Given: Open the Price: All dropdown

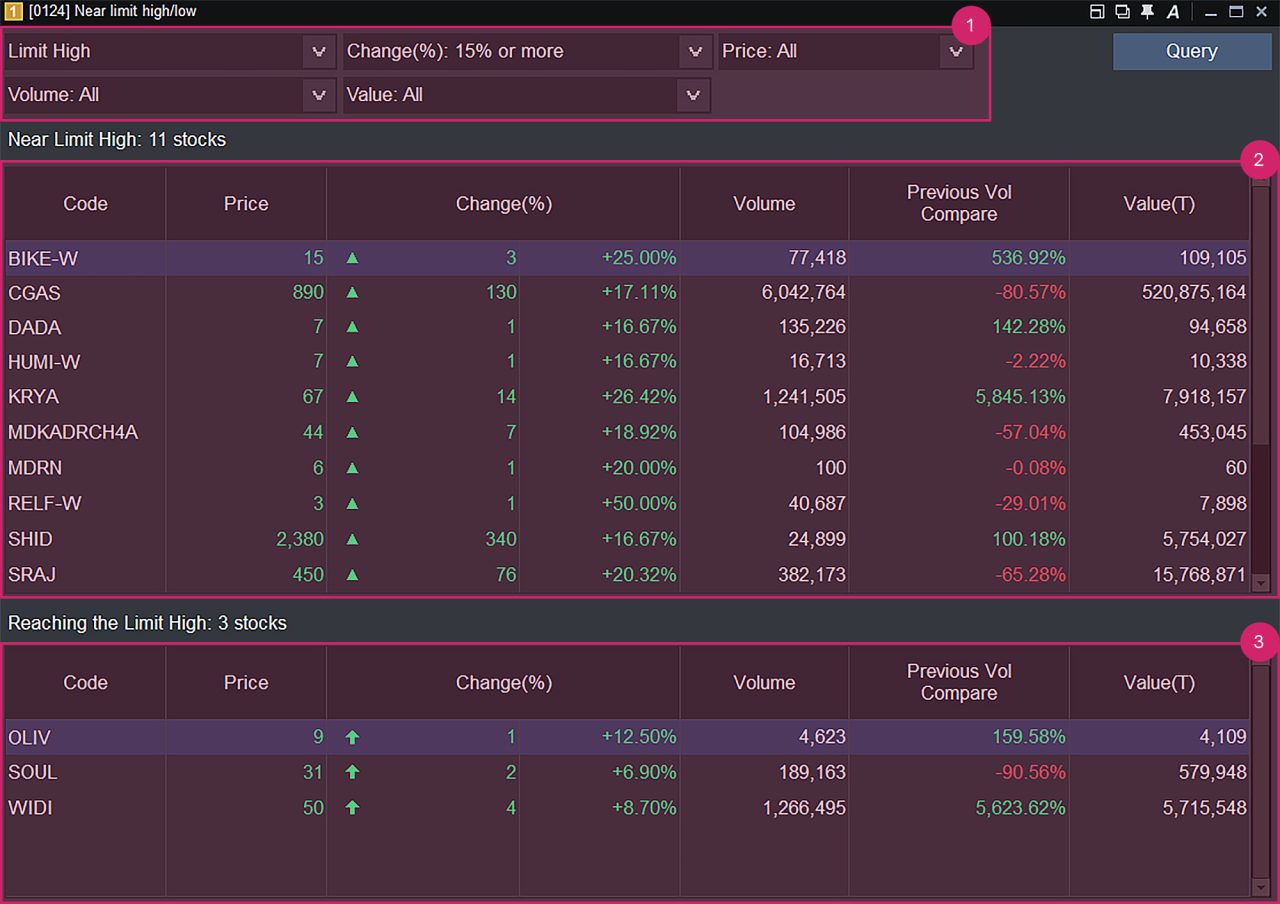Looking at the screenshot, I should tap(955, 51).
